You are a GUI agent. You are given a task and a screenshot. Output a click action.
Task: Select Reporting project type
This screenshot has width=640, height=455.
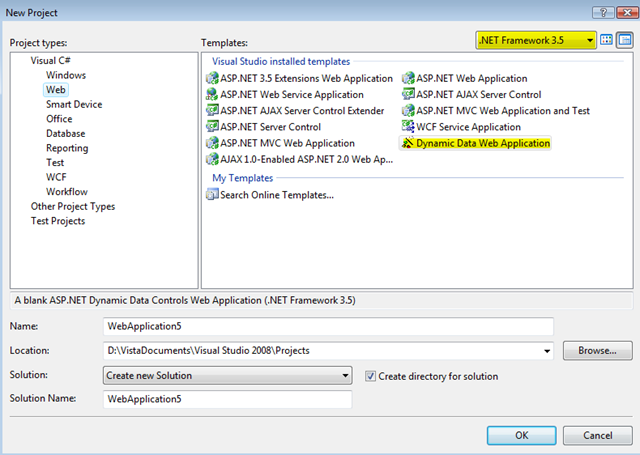(x=67, y=148)
